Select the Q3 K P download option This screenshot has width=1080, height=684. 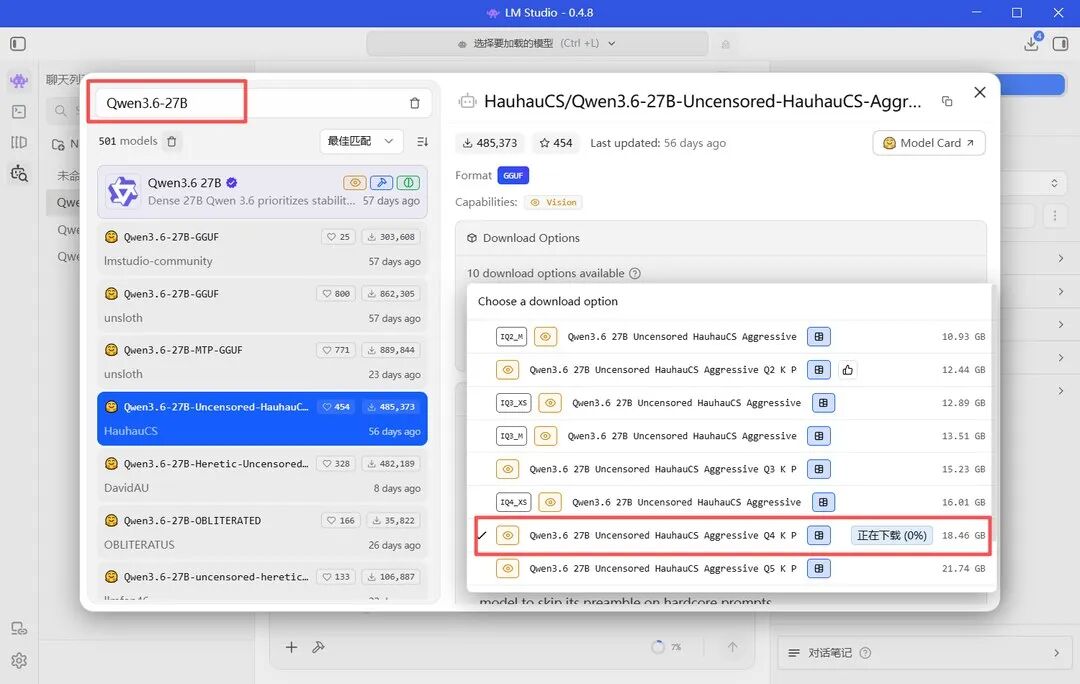[731, 469]
